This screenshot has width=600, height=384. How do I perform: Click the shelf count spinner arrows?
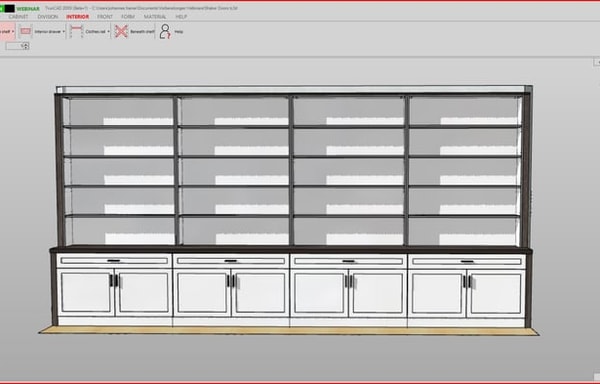pyautogui.click(x=26, y=46)
